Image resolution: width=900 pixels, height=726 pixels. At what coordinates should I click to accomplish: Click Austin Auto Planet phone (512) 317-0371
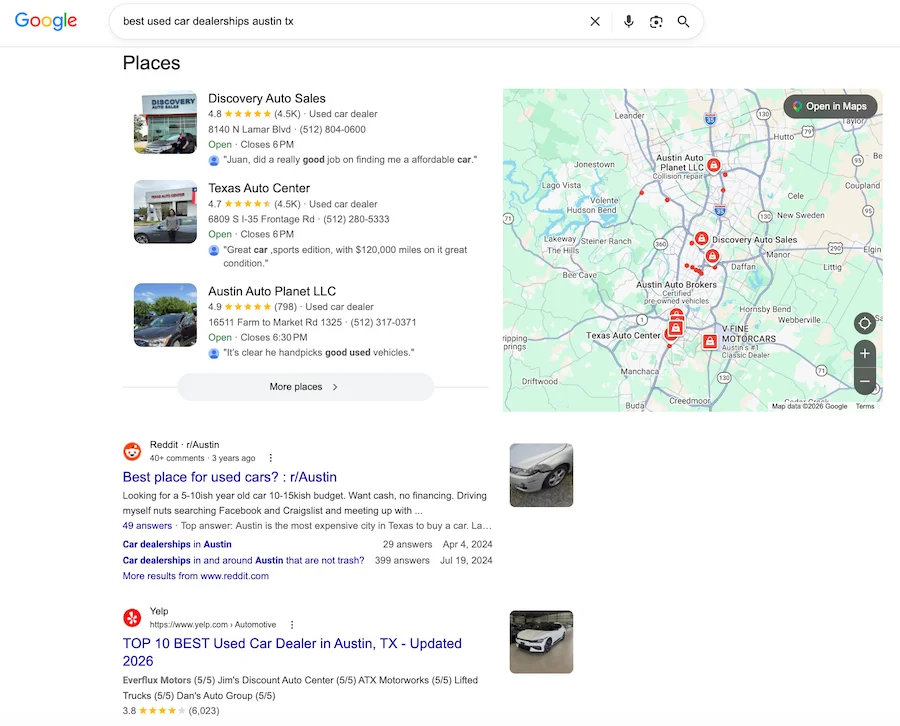[383, 322]
